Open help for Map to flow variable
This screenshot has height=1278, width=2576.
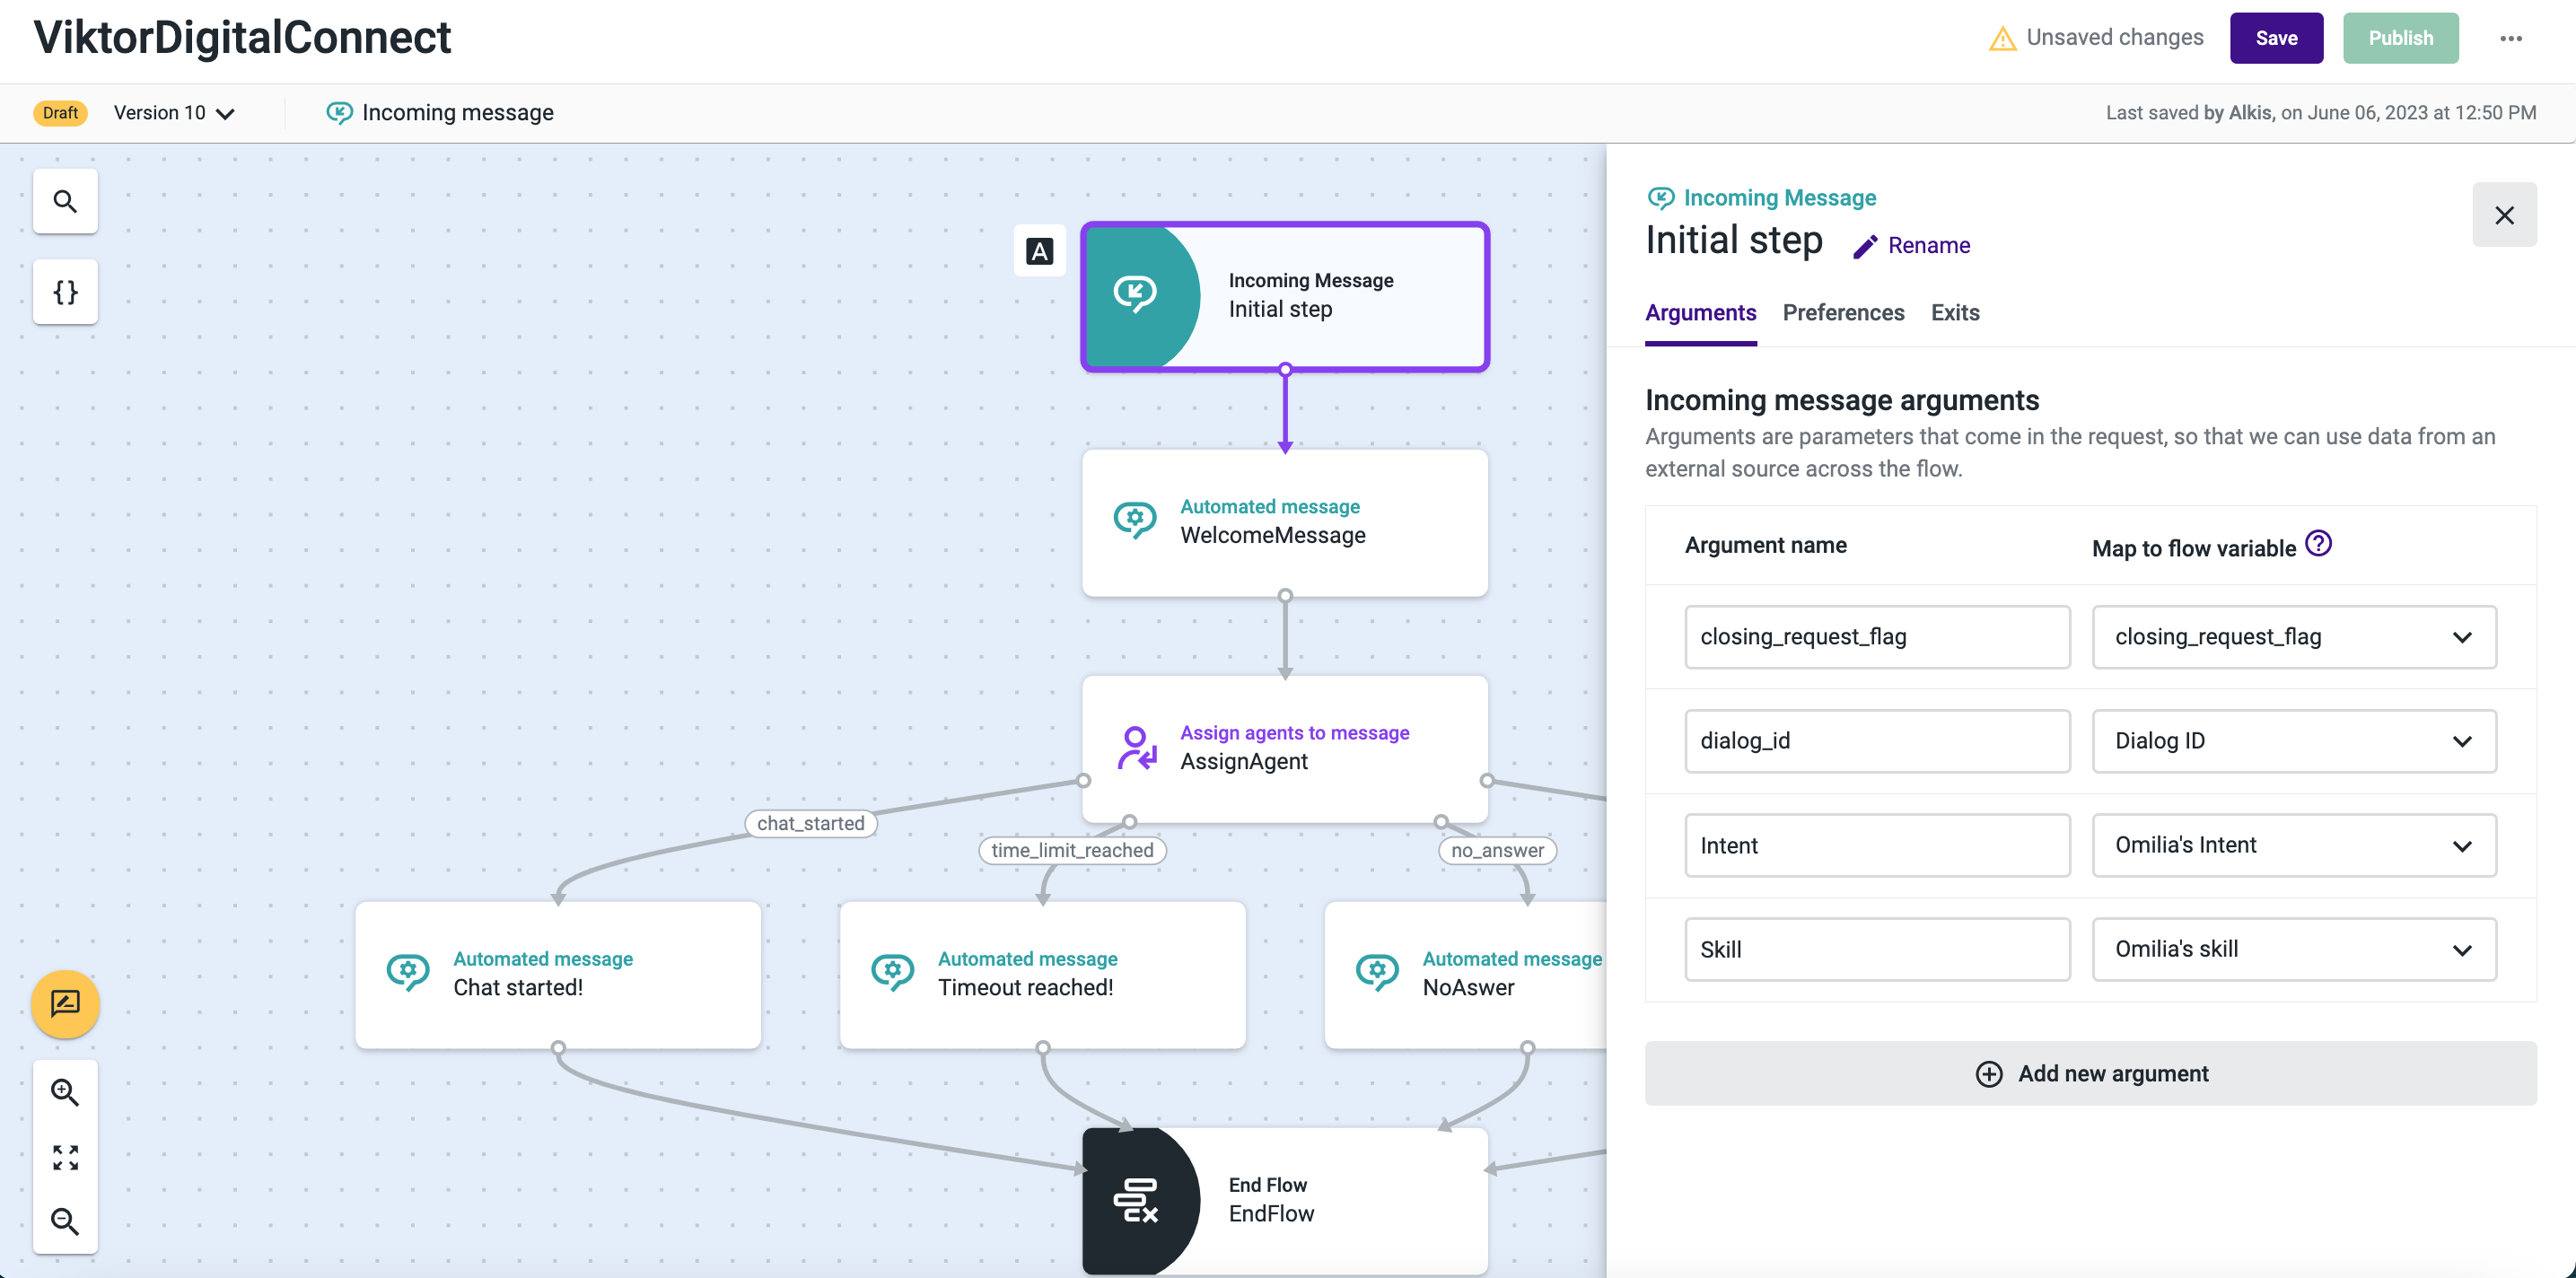point(2318,544)
